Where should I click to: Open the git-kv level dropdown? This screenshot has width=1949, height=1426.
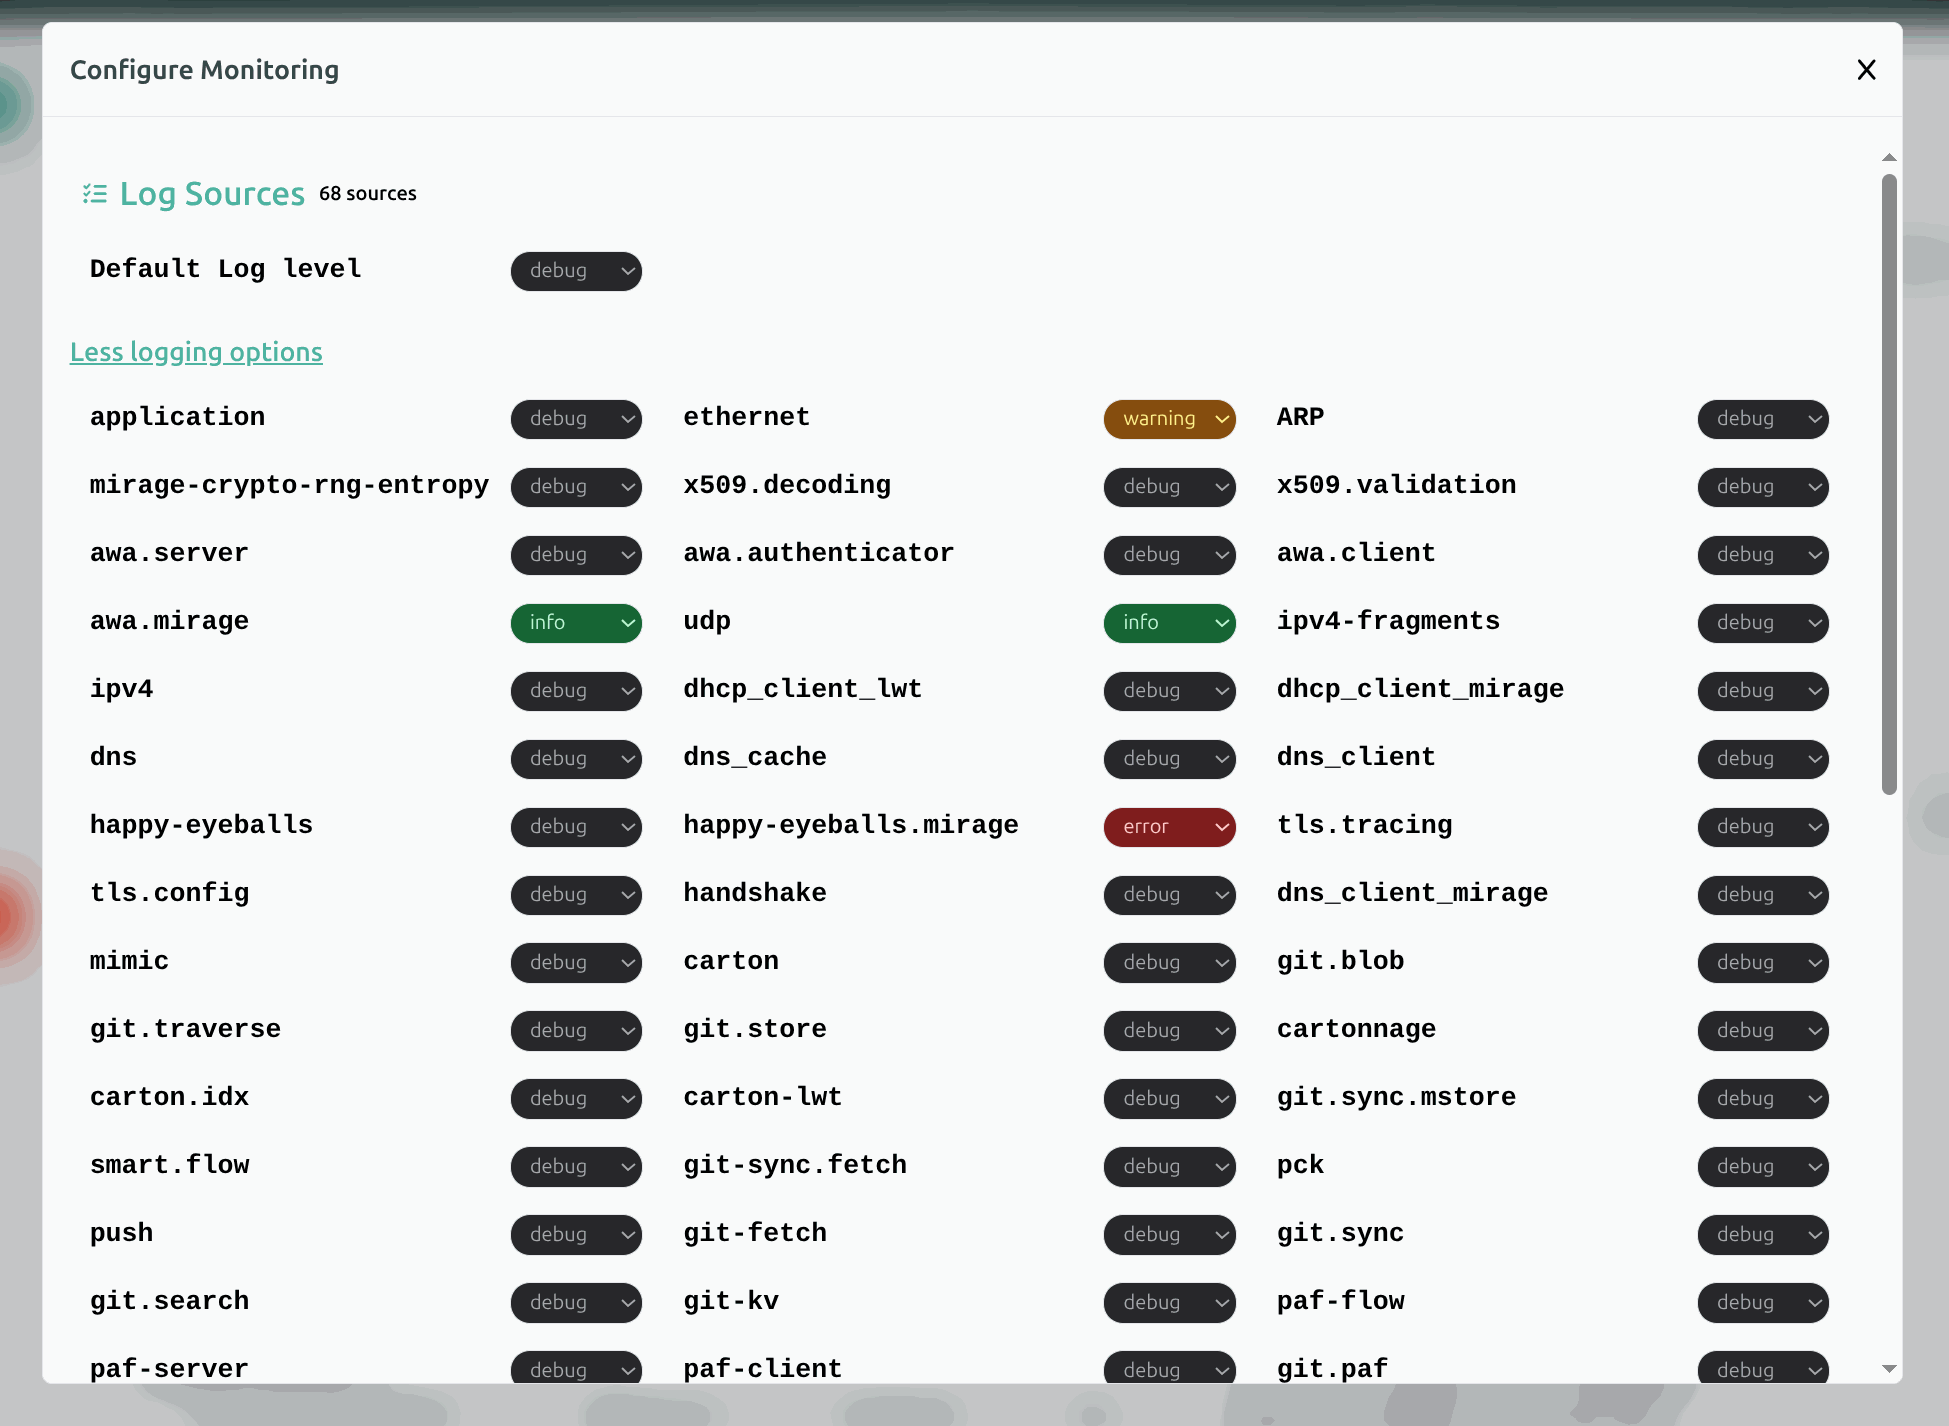tap(1169, 1303)
